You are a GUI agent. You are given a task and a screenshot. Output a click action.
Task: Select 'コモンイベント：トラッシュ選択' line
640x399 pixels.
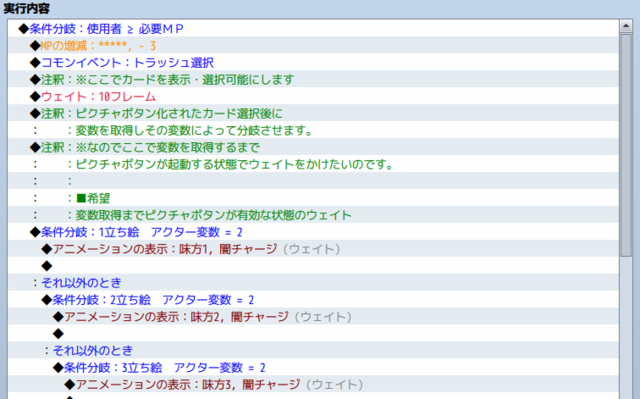[313, 62]
